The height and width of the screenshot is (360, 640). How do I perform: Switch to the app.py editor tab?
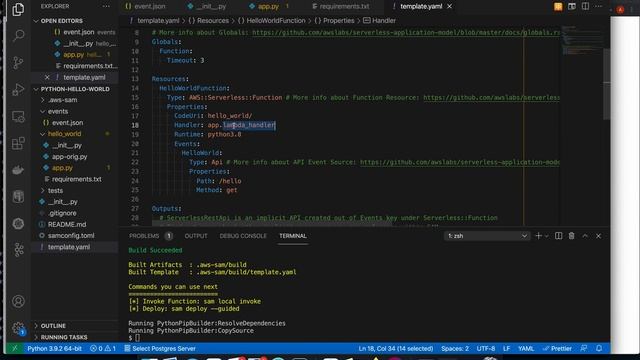268,7
